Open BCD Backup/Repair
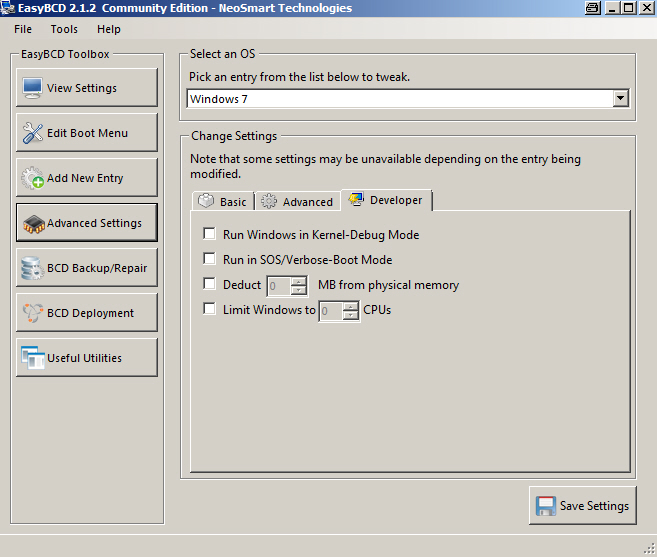657x557 pixels. (x=87, y=268)
